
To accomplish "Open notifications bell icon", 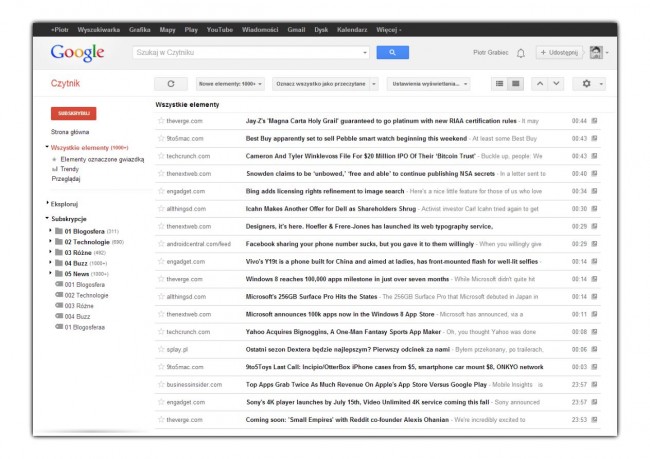I will click(521, 53).
